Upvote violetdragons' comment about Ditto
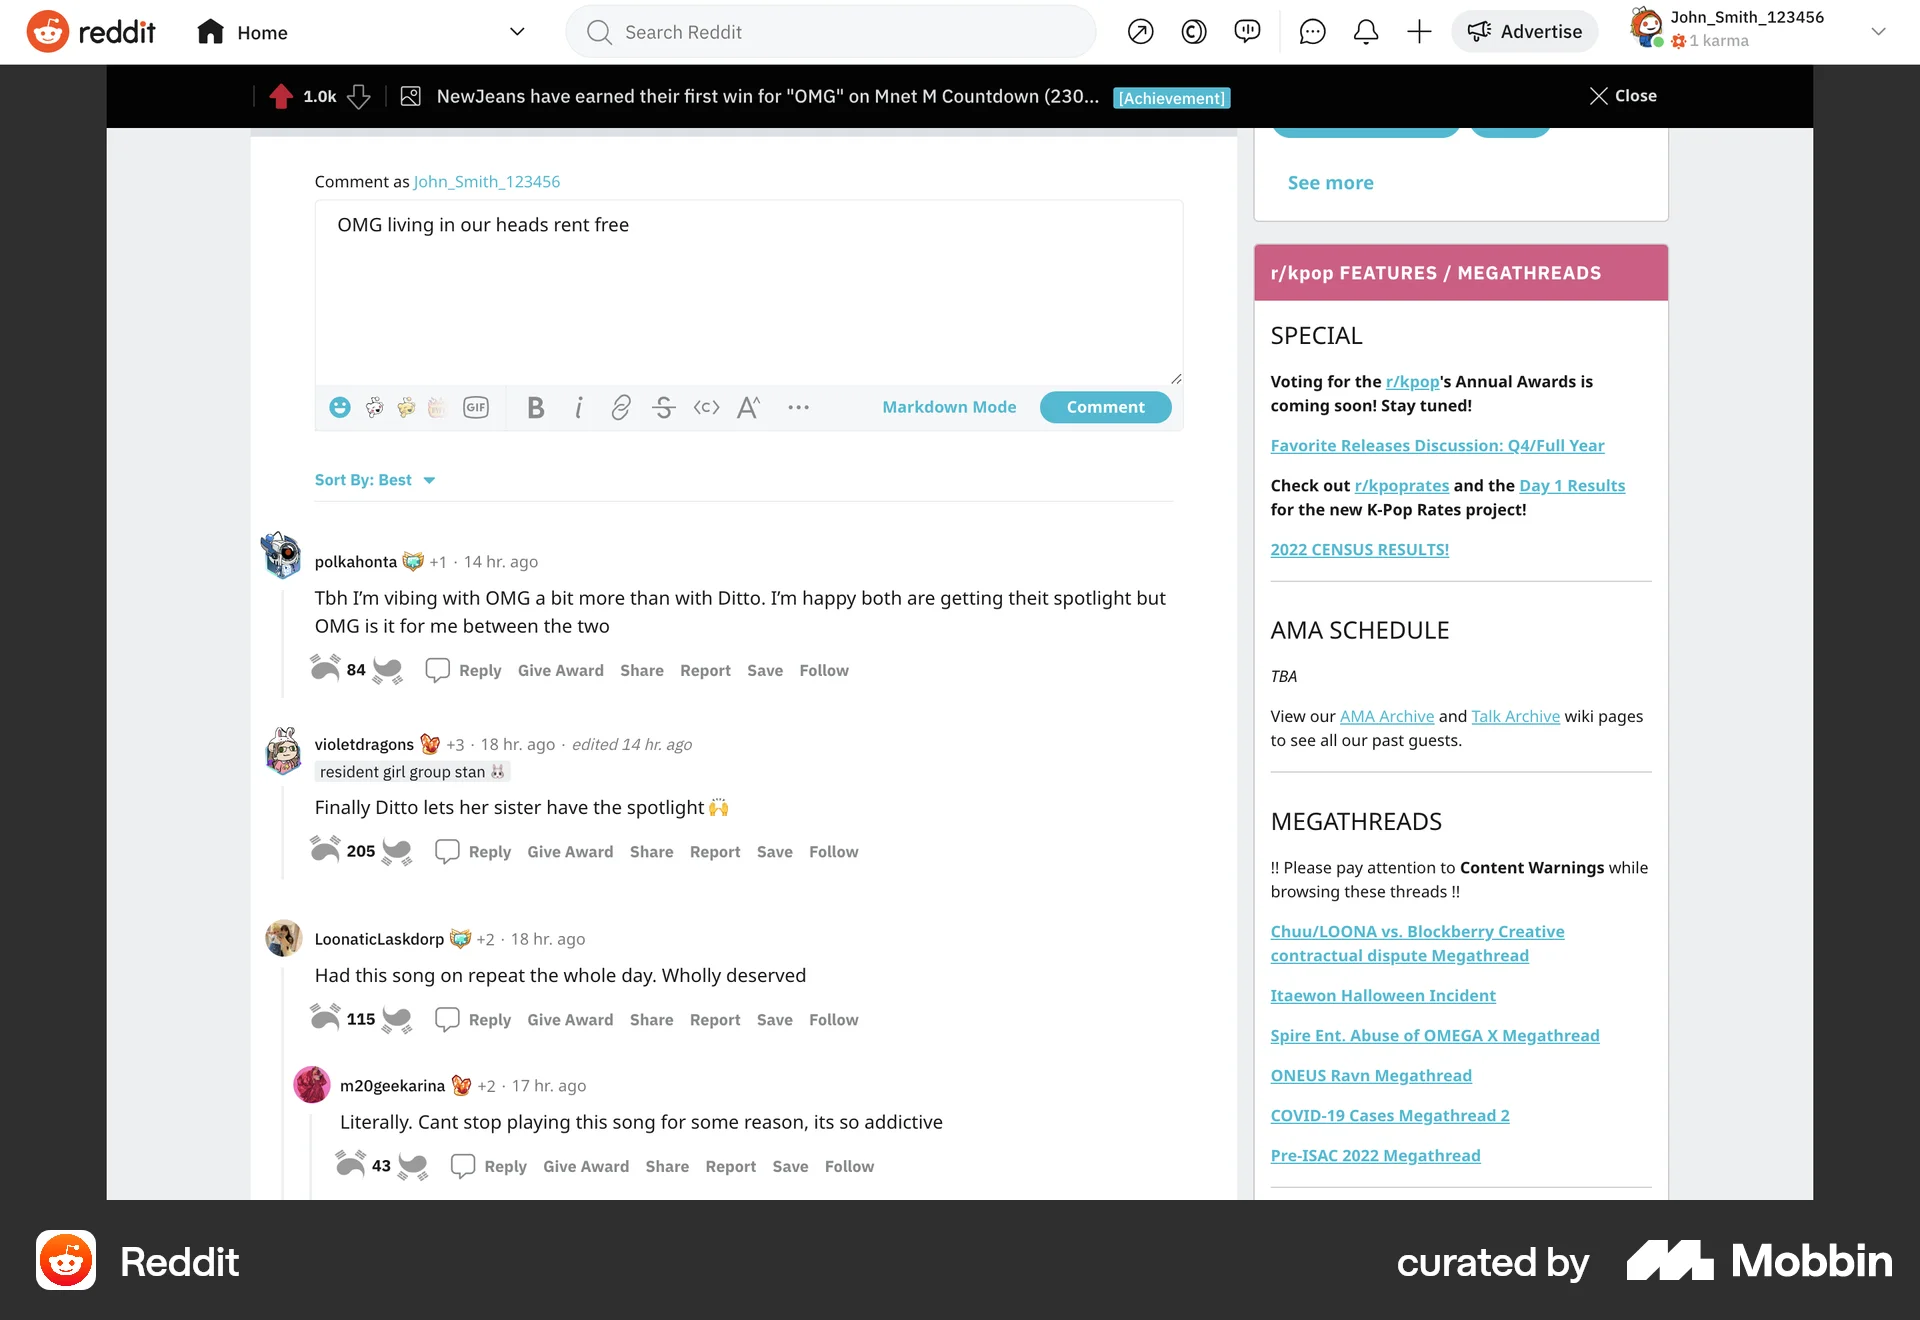This screenshot has height=1320, width=1920. coord(326,851)
